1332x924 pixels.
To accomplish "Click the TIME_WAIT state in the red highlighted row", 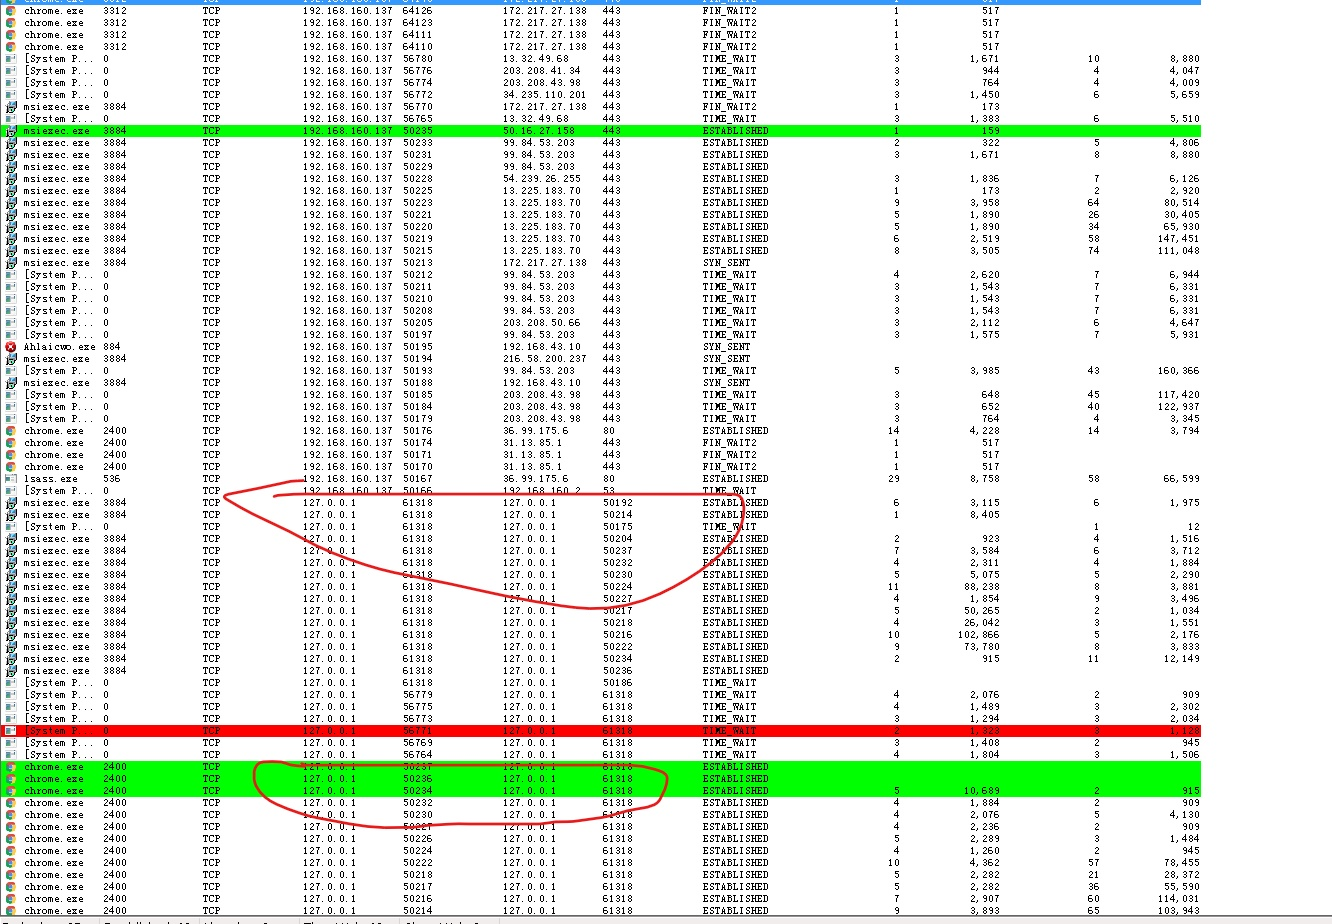I will click(x=729, y=730).
